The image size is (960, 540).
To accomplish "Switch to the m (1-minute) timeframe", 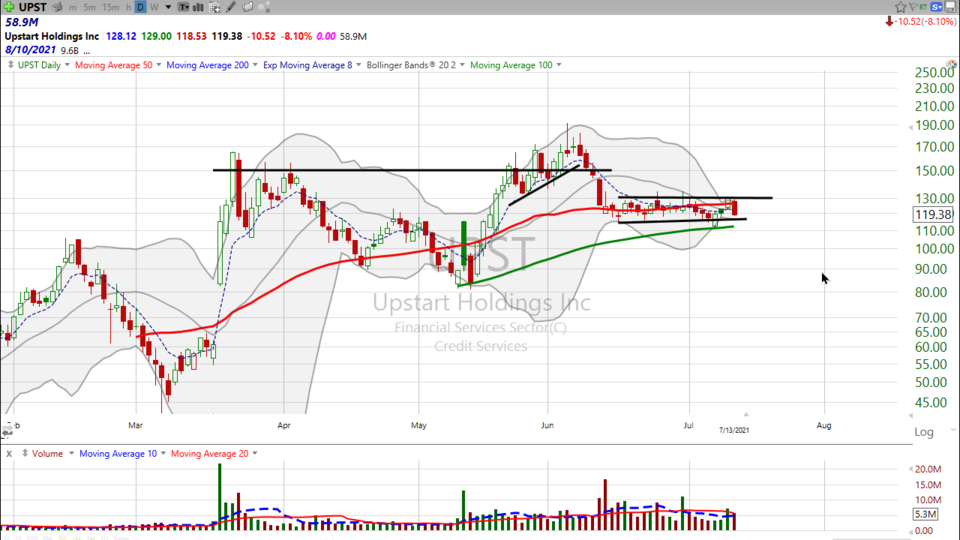I will [x=73, y=7].
